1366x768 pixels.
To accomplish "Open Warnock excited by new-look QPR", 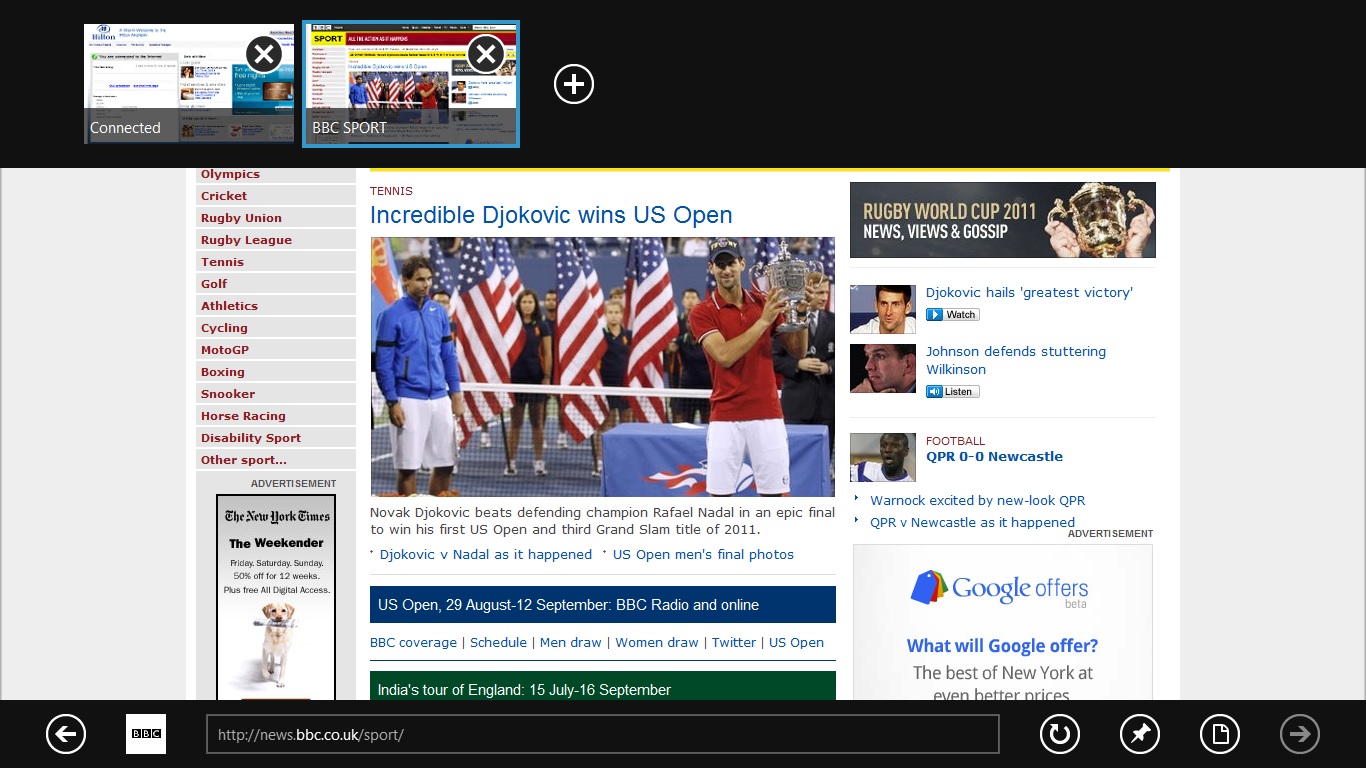I will (x=977, y=501).
